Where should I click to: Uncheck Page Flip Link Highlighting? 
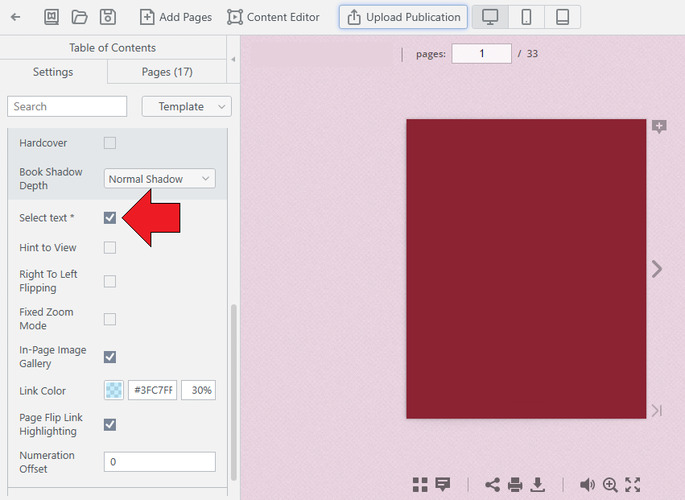(x=110, y=424)
